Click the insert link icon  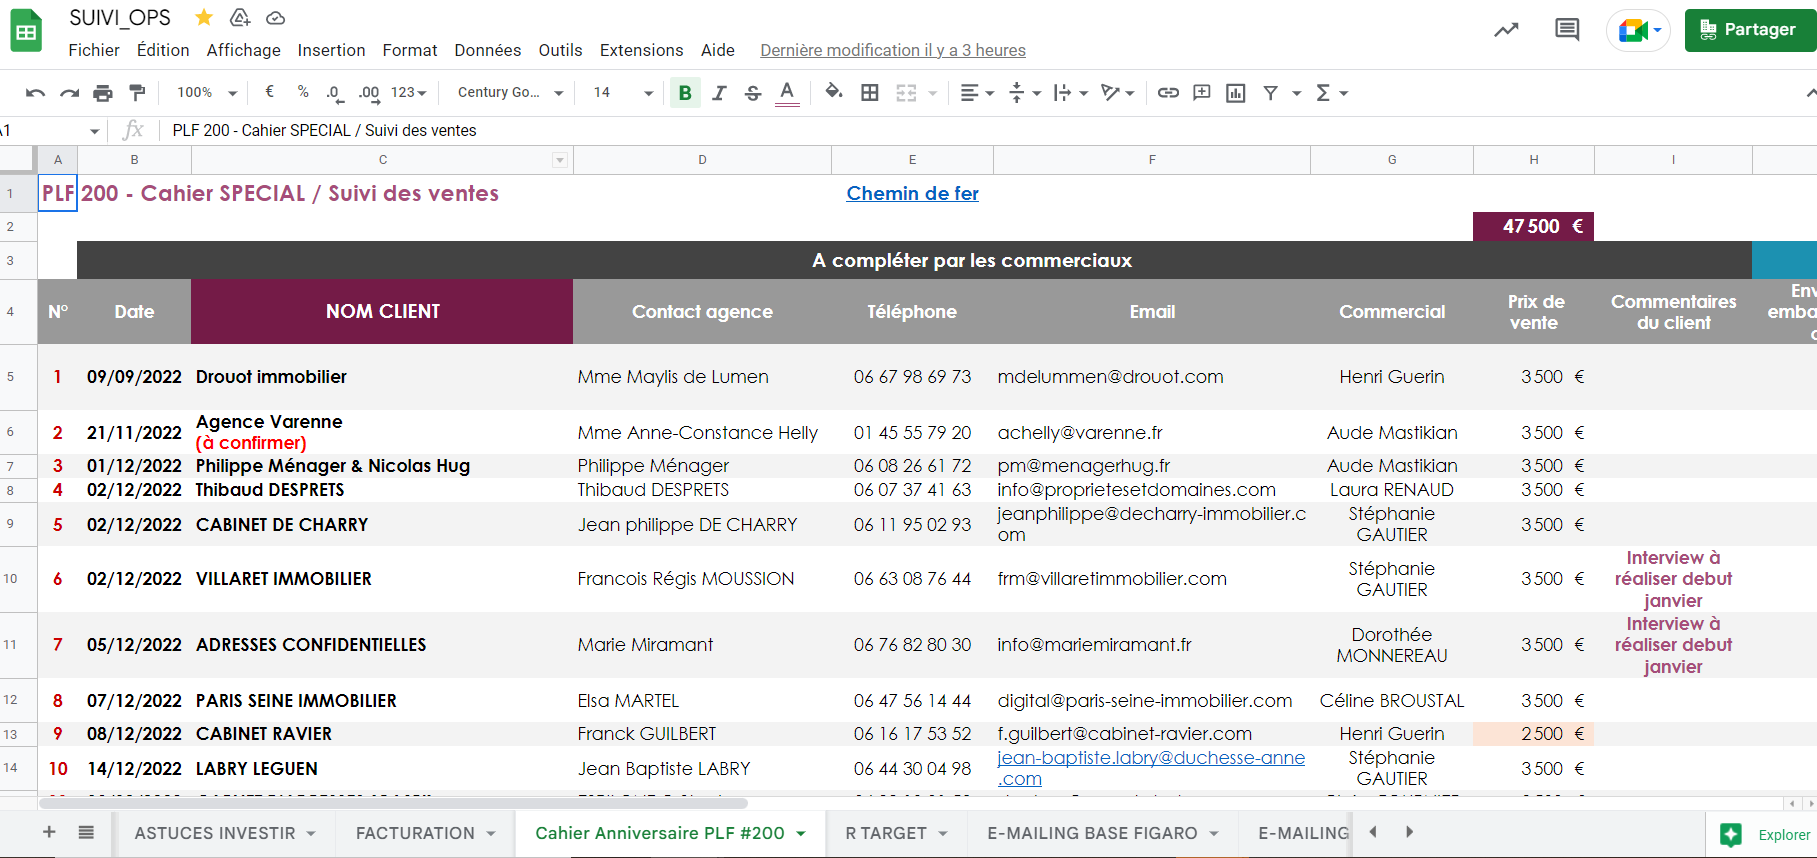point(1167,93)
